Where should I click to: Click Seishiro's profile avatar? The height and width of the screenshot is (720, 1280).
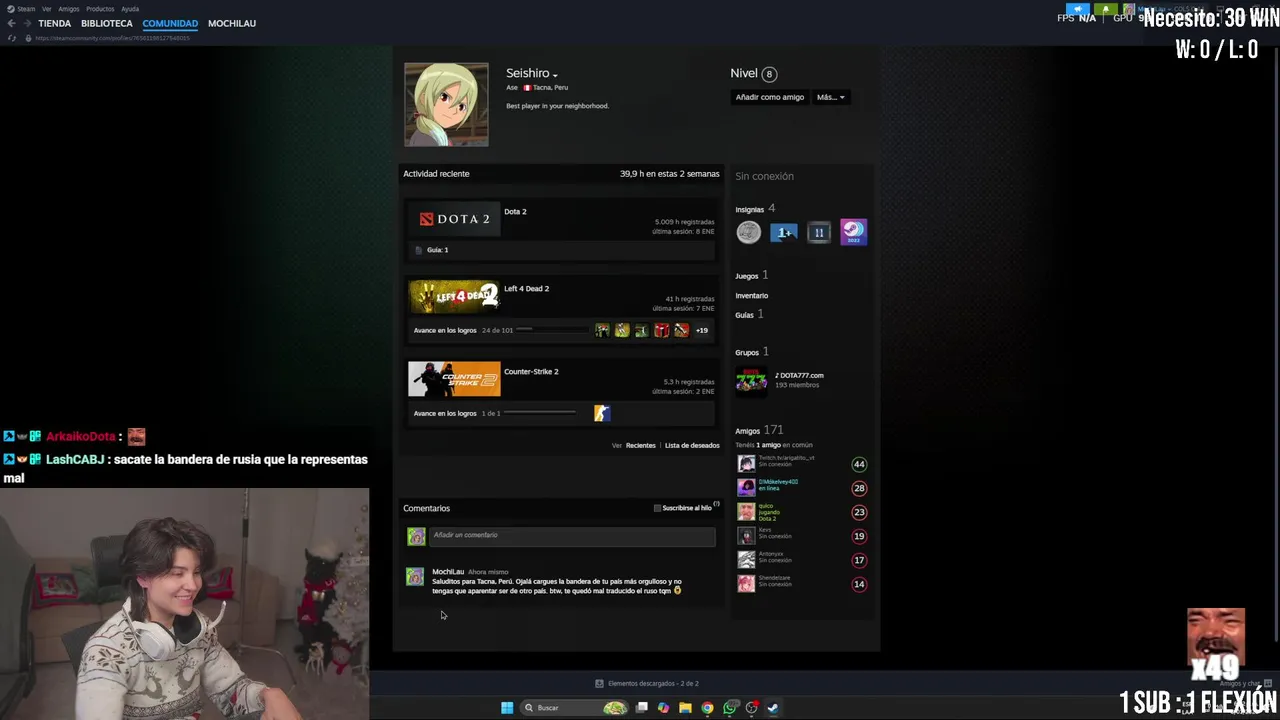pos(446,104)
